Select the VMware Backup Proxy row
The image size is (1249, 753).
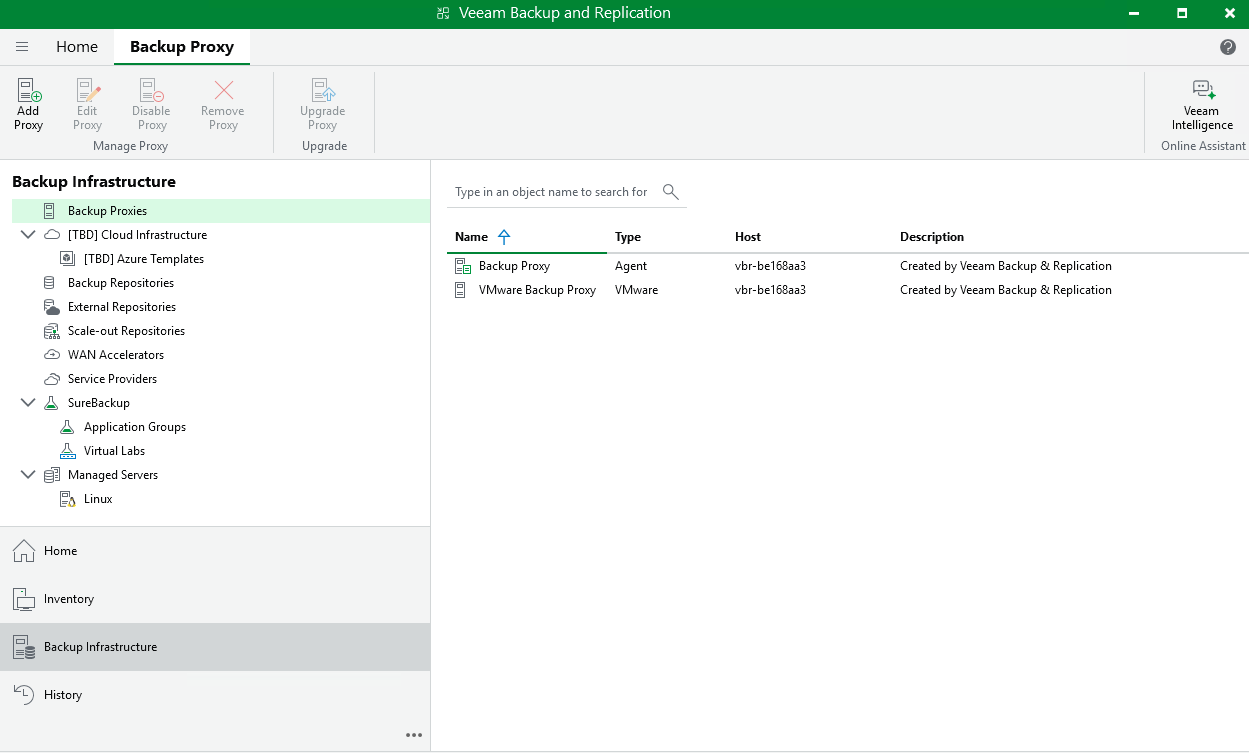(x=537, y=290)
